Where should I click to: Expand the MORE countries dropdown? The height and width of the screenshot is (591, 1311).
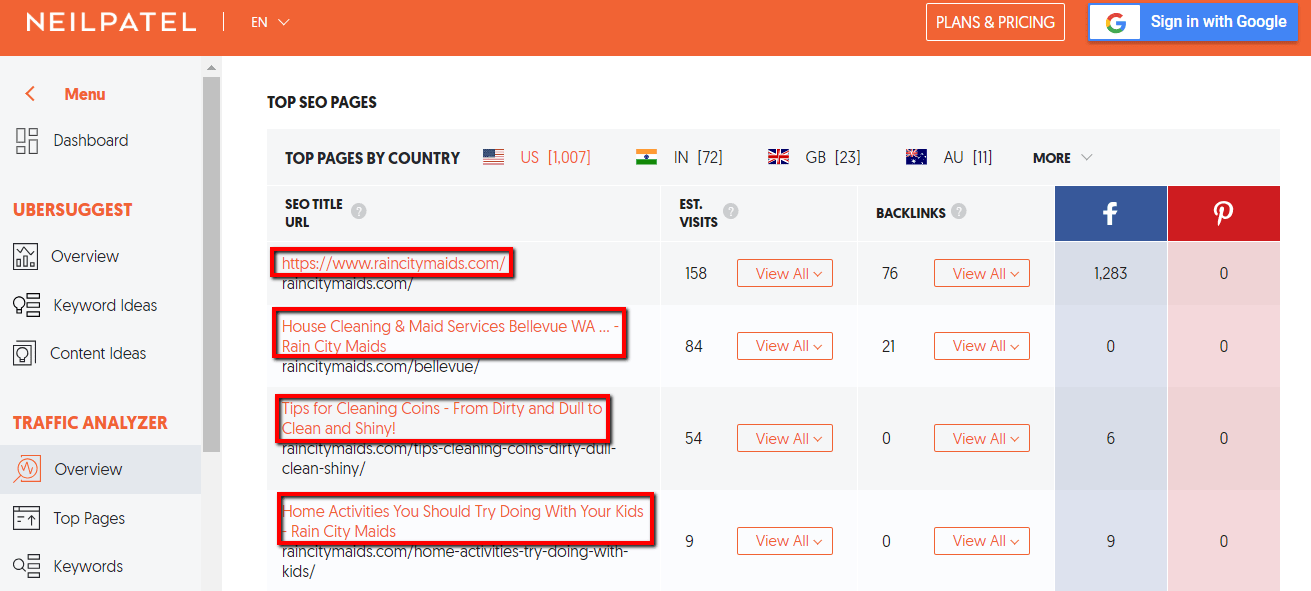click(1062, 158)
